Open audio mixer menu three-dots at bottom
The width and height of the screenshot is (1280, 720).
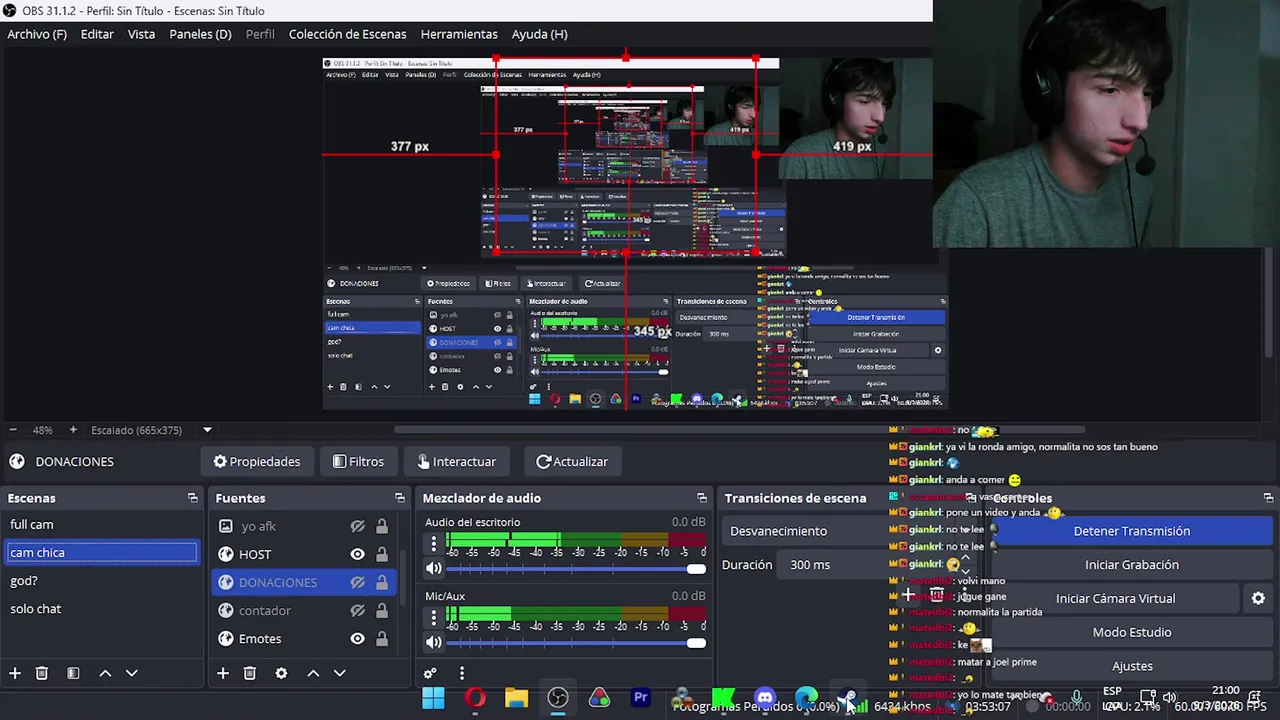461,673
